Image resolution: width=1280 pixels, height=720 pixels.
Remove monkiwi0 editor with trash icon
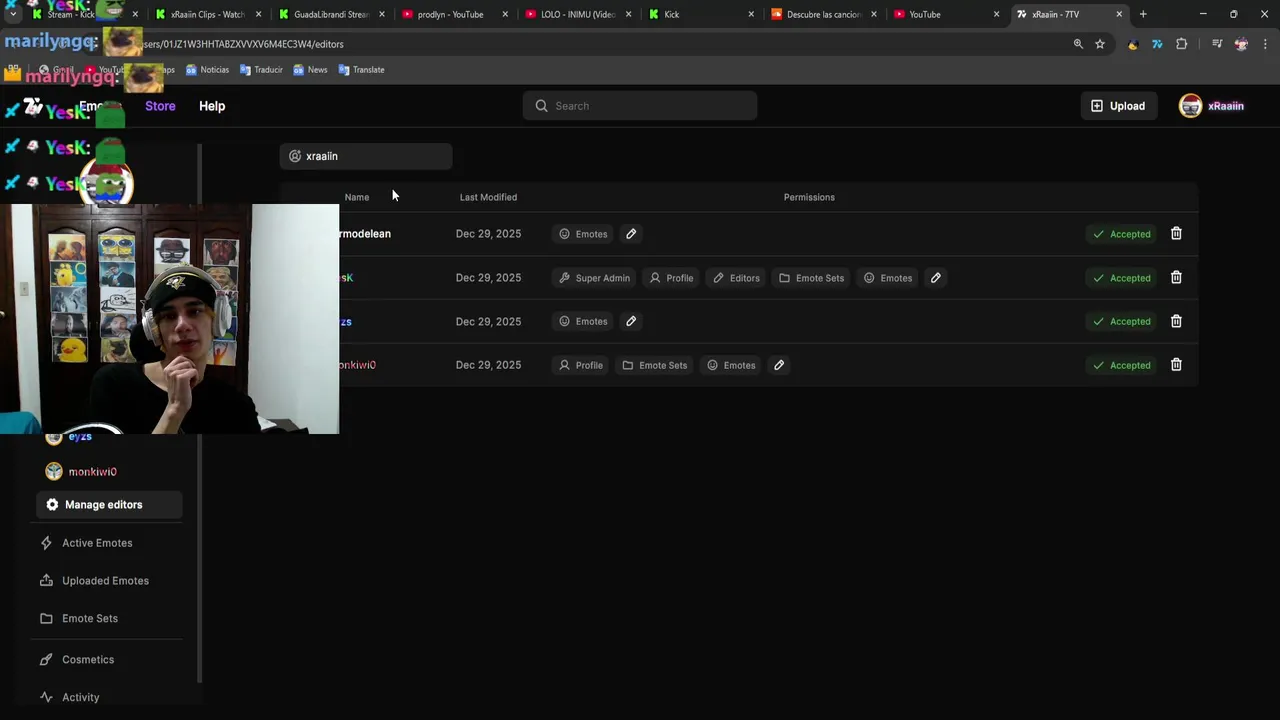pyautogui.click(x=1176, y=365)
